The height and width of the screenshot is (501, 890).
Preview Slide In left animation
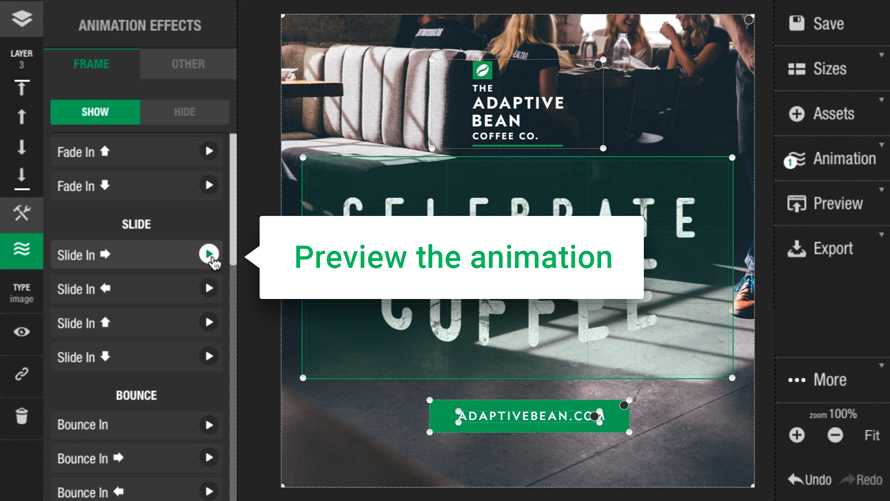pyautogui.click(x=209, y=288)
